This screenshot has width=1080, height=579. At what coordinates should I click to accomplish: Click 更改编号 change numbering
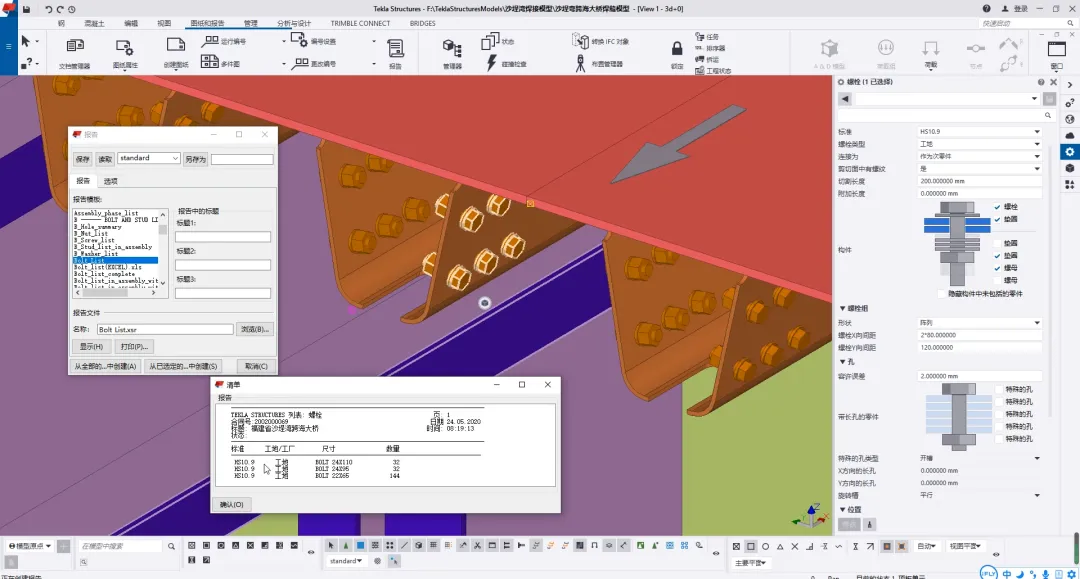click(313, 63)
